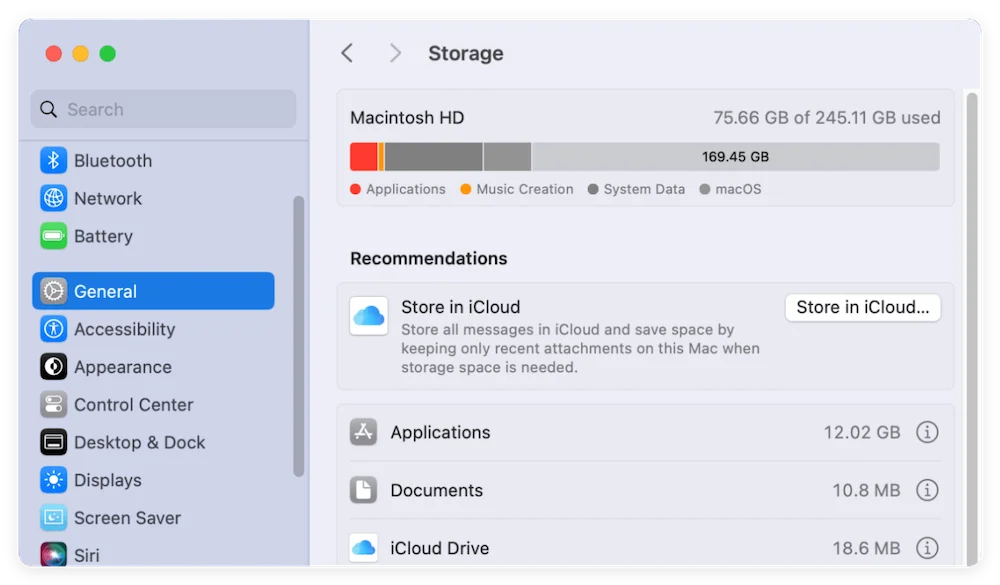The width and height of the screenshot is (1000, 585).
Task: Go forward with the right chevron
Action: (395, 53)
